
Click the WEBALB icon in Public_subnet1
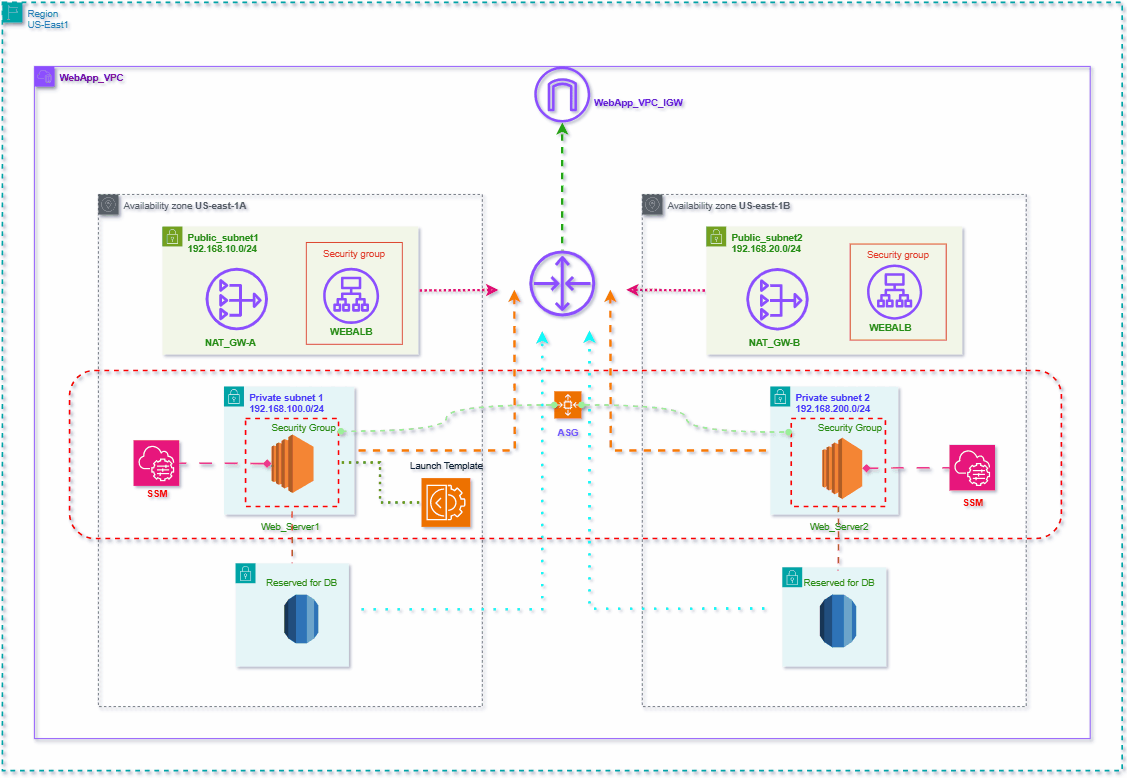(x=353, y=295)
